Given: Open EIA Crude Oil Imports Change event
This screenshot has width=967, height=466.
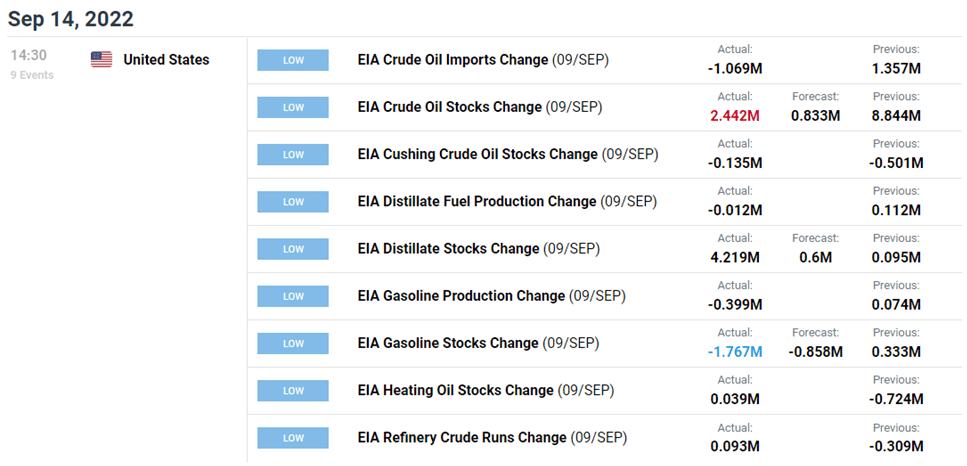Looking at the screenshot, I should pyautogui.click(x=483, y=60).
